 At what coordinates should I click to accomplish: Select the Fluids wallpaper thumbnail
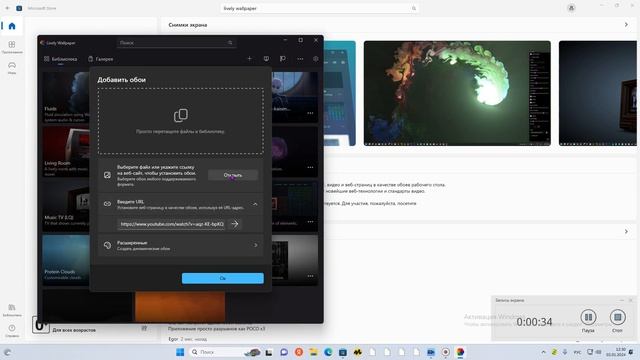(66, 97)
